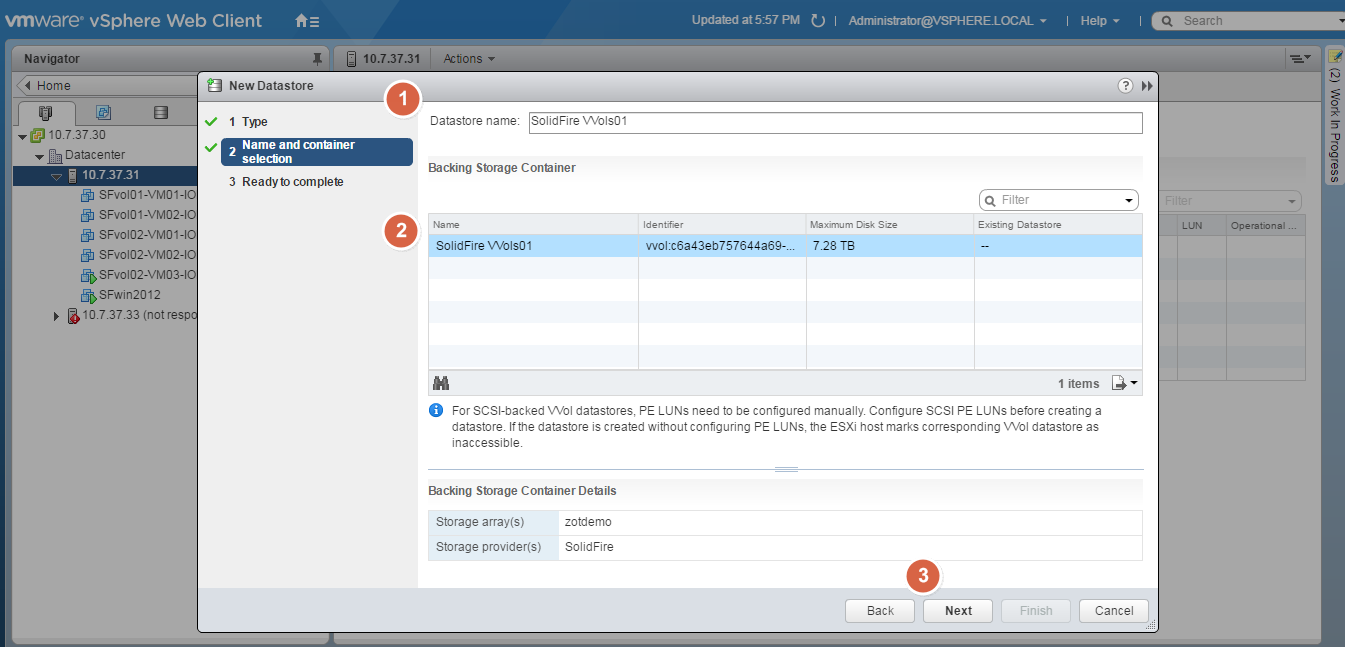This screenshot has width=1345, height=647.
Task: Switch to Storage navigator tab
Action: tap(160, 112)
